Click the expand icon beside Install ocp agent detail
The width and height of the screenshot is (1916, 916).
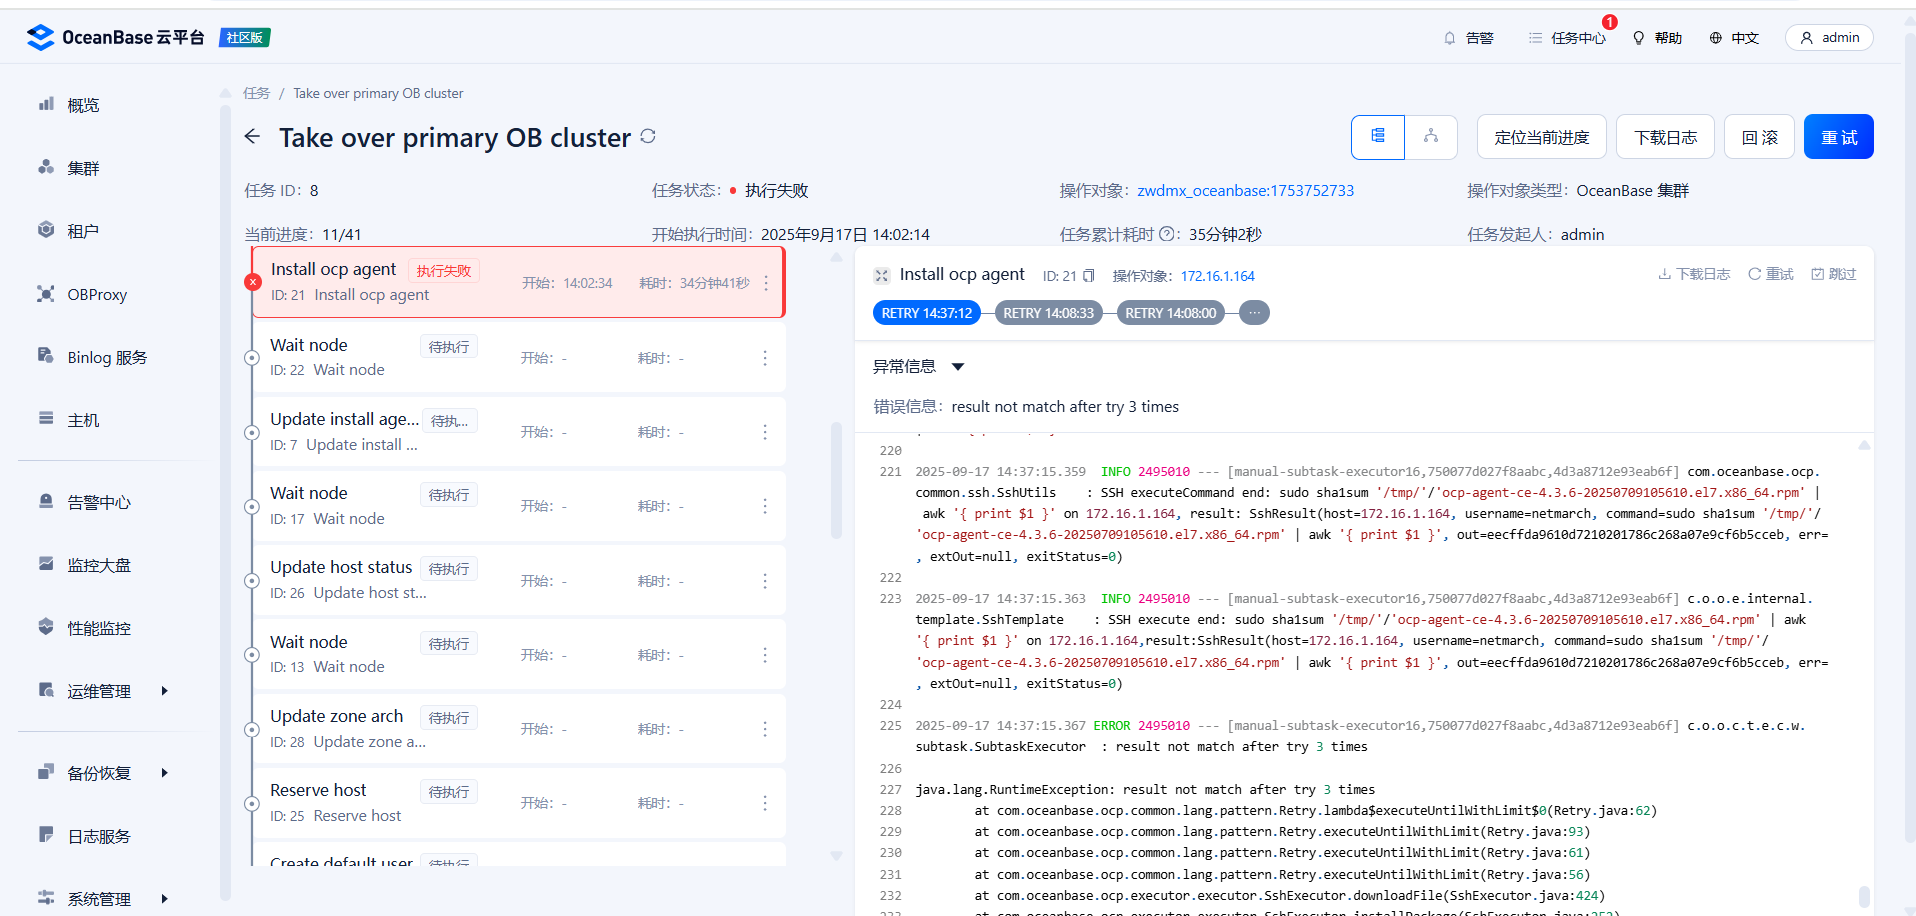point(881,275)
